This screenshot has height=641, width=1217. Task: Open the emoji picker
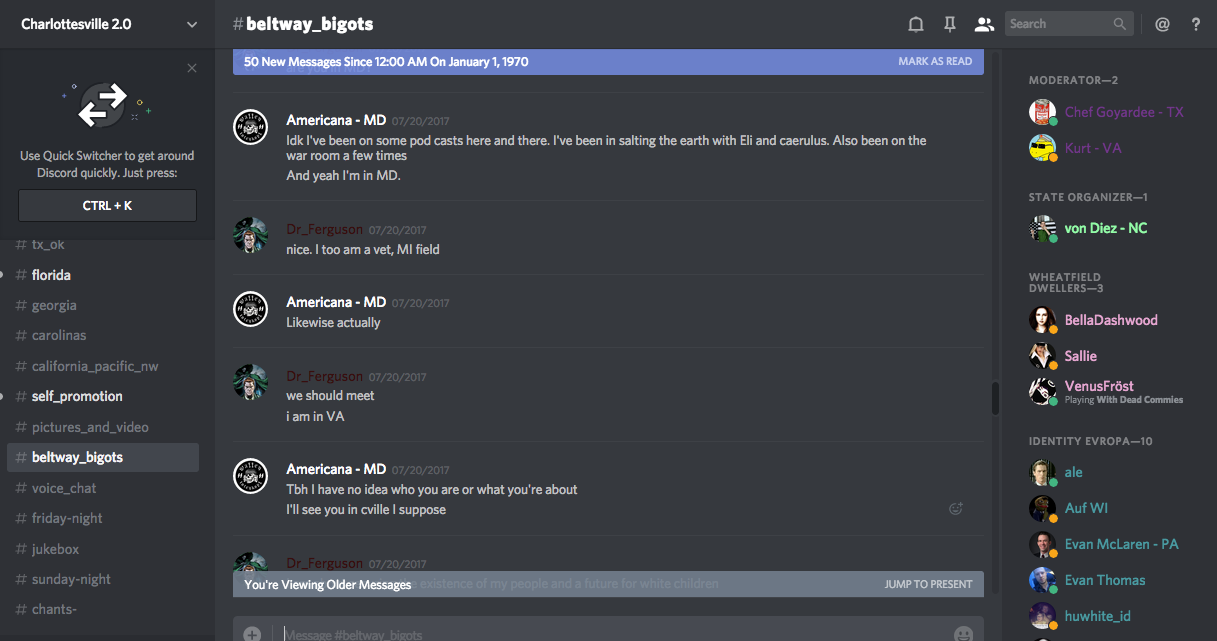(x=963, y=634)
